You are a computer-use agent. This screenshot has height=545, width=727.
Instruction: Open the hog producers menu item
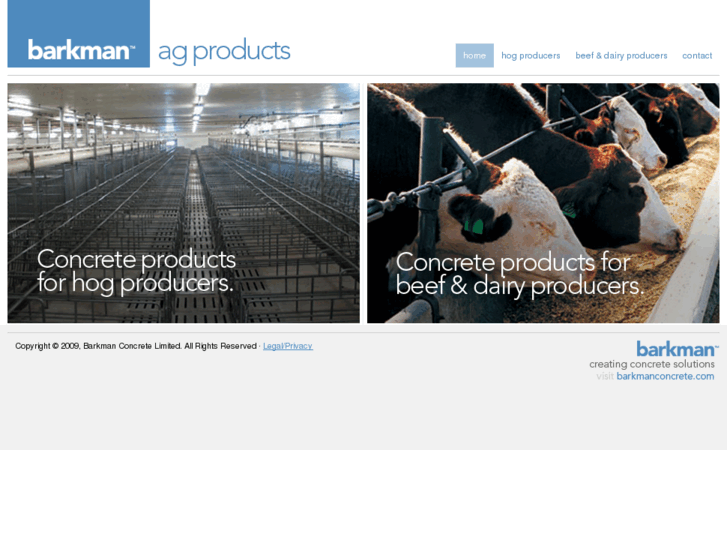[531, 56]
